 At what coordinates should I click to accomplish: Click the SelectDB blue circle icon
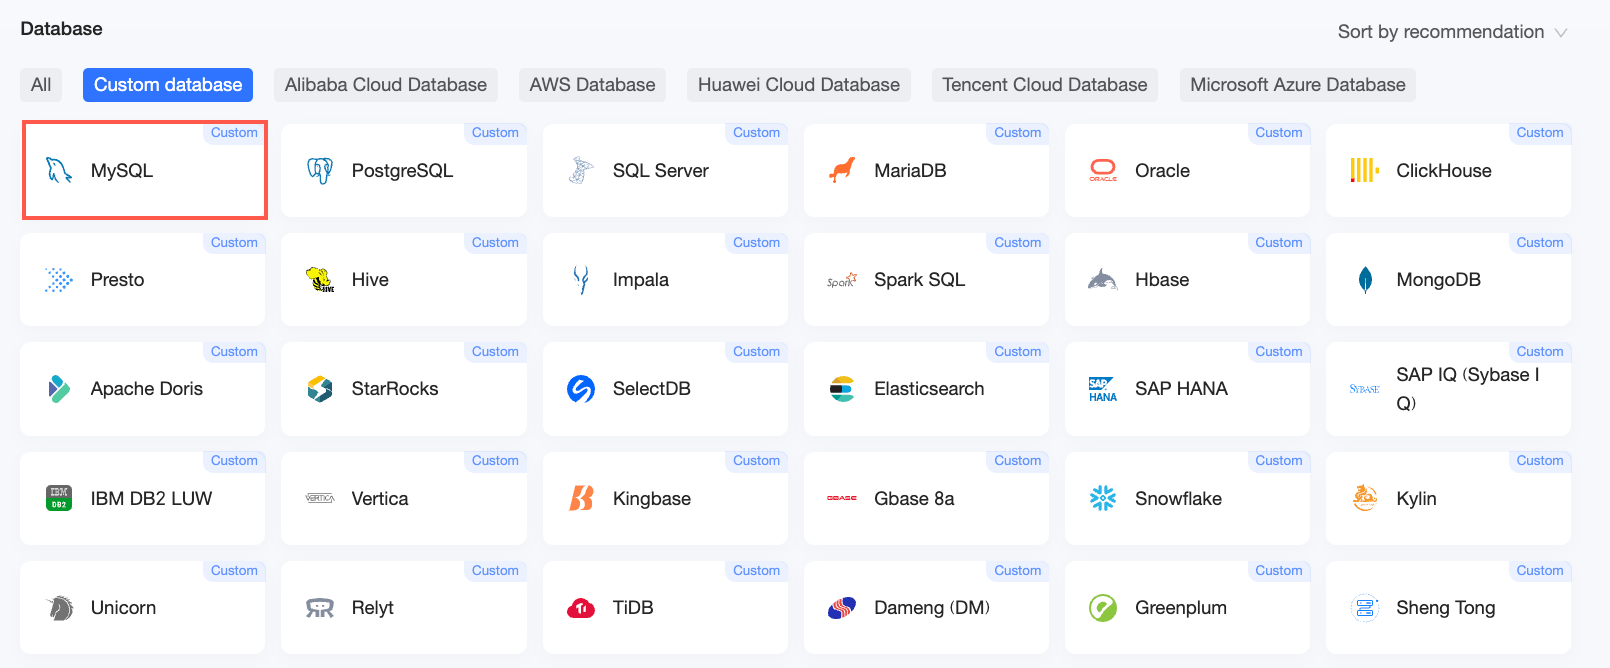(x=581, y=389)
